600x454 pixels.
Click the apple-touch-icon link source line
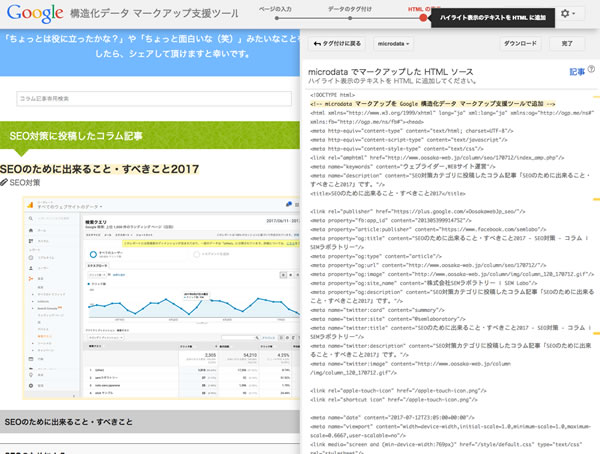(398, 391)
